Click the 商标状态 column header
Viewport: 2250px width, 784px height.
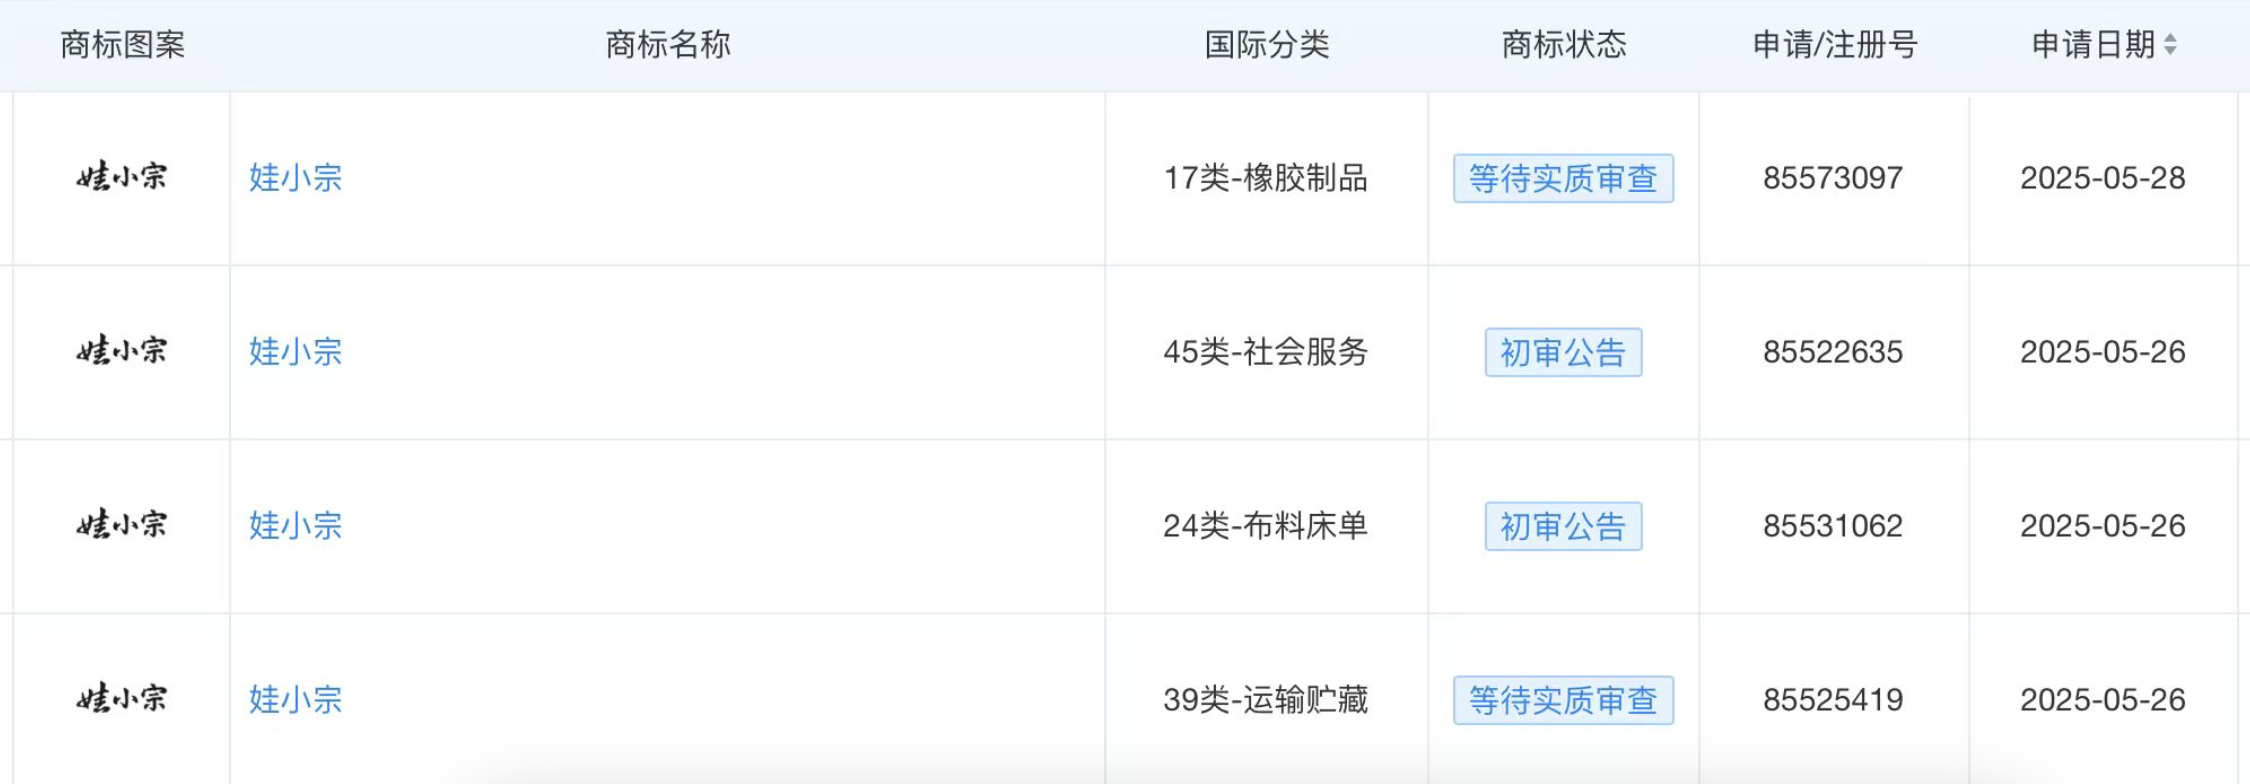pos(1564,44)
